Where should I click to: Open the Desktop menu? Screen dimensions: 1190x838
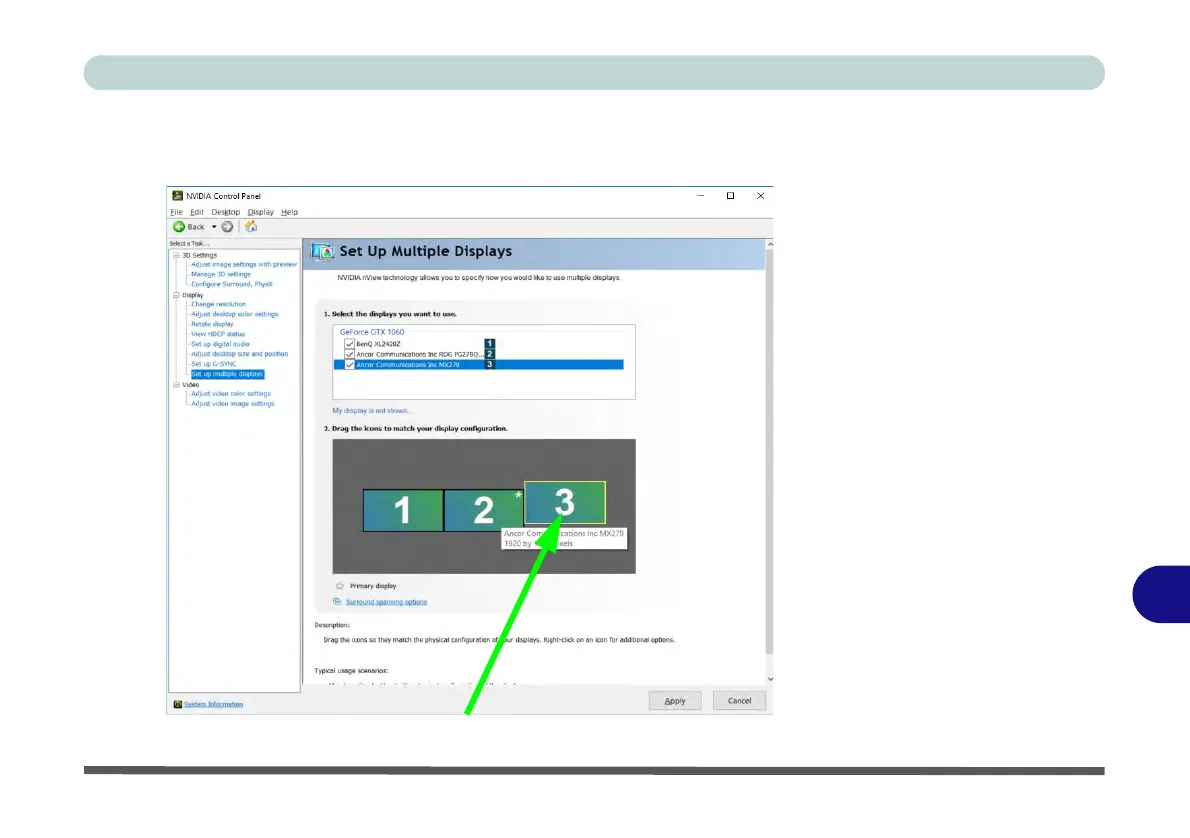tap(225, 212)
